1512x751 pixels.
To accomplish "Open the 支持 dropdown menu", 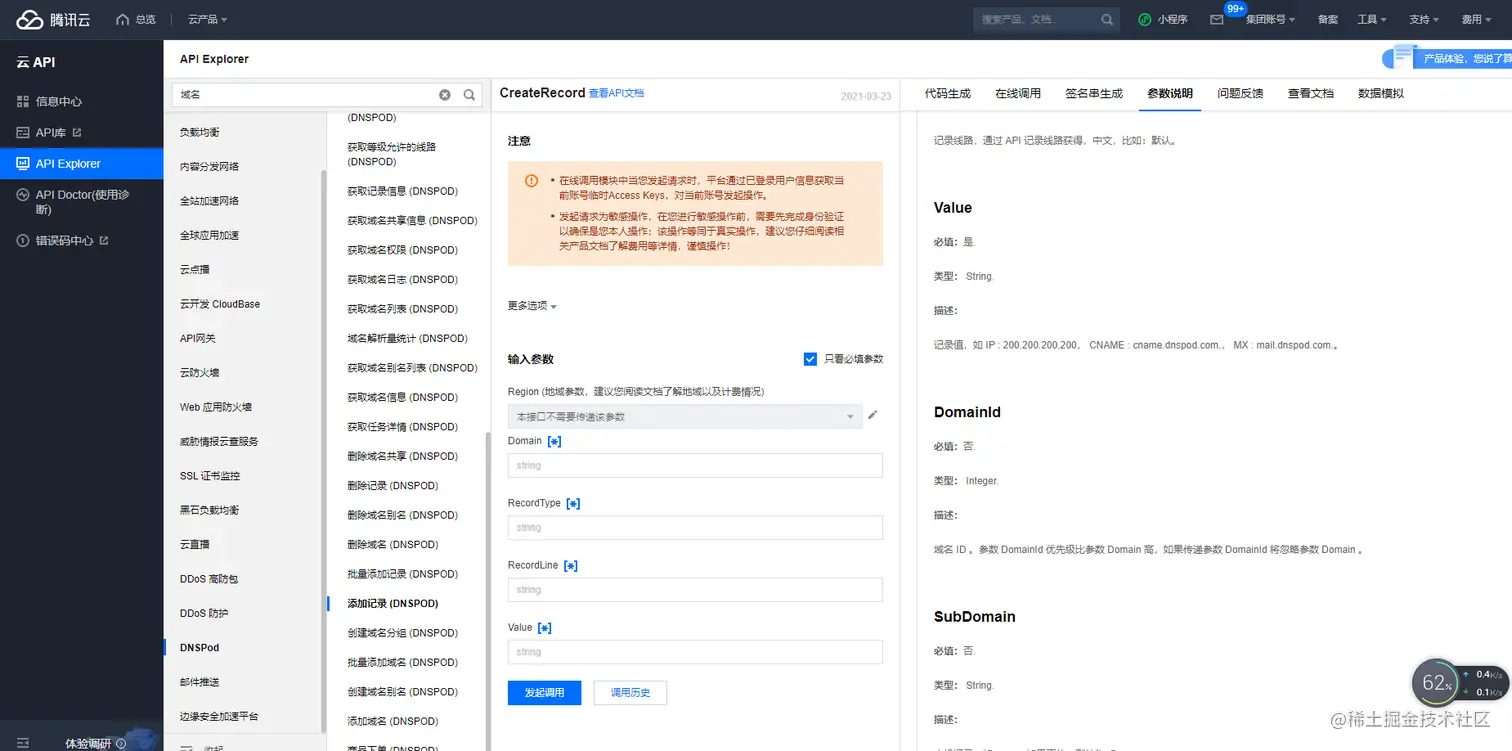I will coord(1424,19).
